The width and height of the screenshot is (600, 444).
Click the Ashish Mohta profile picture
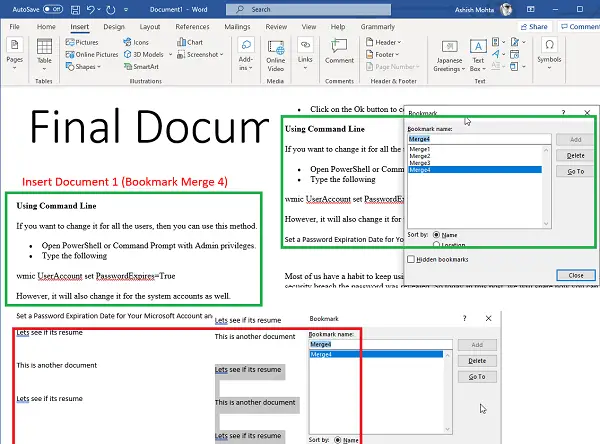pos(506,9)
